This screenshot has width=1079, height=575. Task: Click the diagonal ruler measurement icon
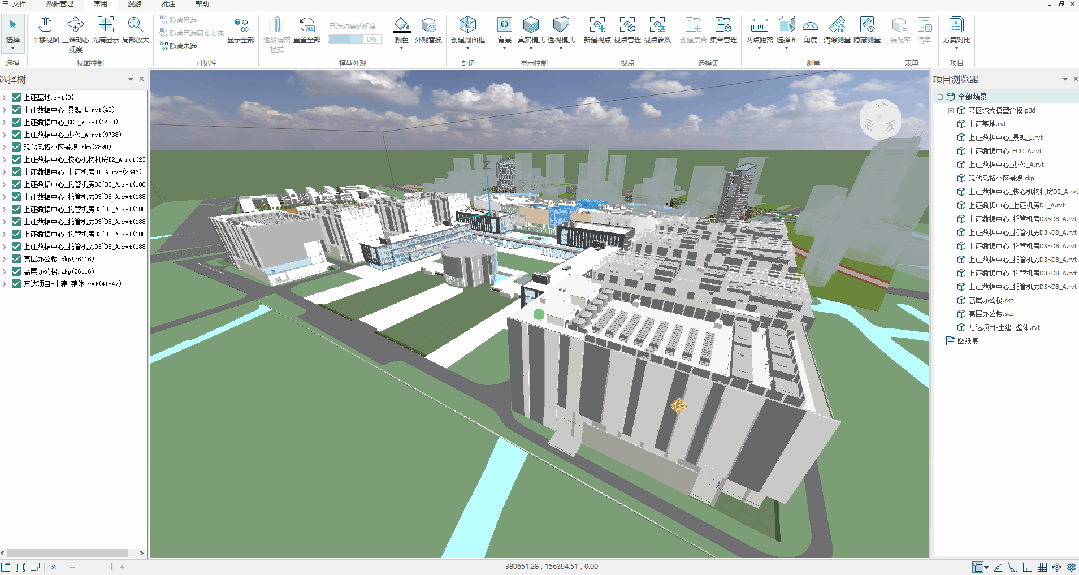coord(837,25)
